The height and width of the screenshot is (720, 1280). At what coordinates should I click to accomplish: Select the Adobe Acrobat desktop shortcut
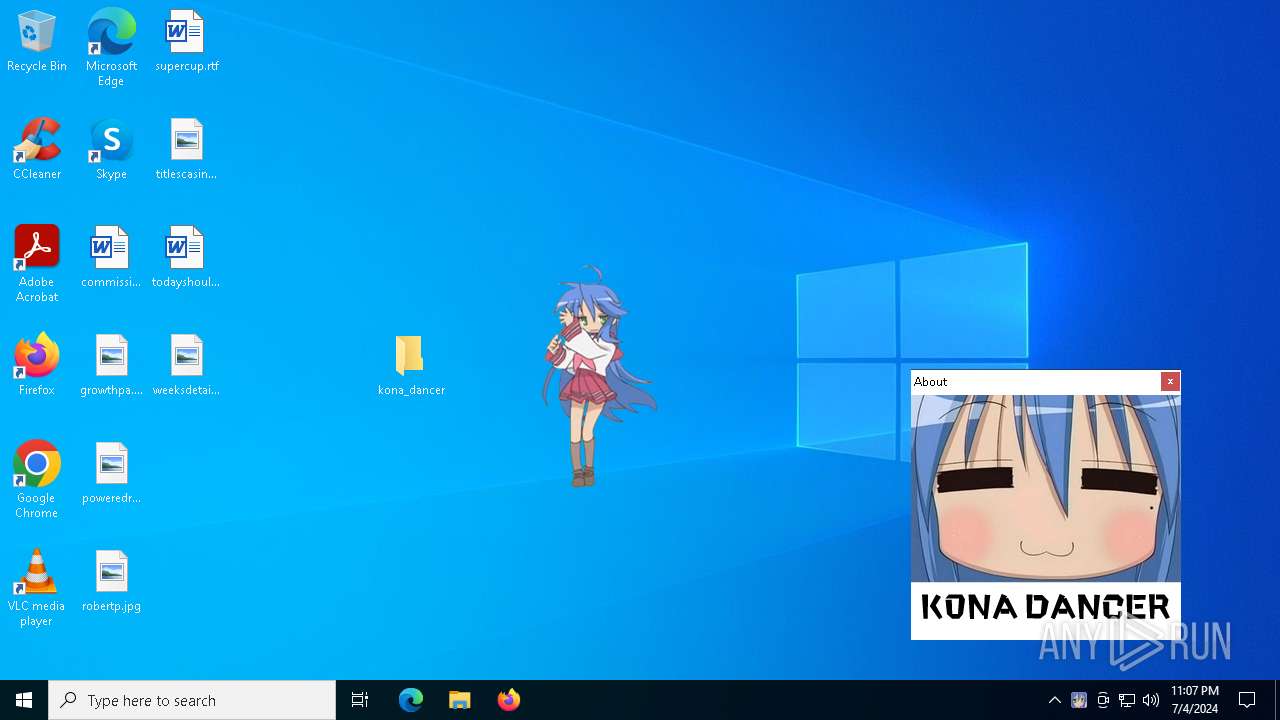pos(37,264)
